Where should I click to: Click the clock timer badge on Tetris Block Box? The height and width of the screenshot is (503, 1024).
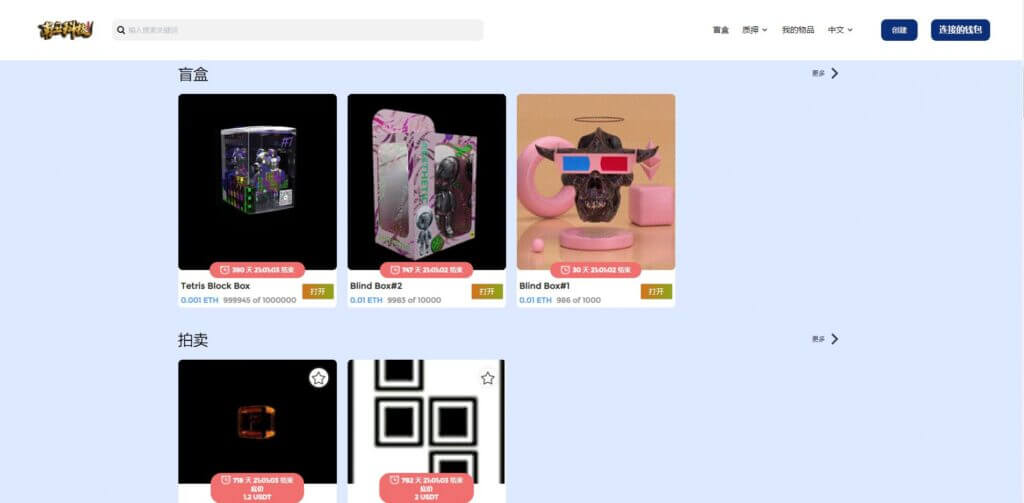click(257, 270)
